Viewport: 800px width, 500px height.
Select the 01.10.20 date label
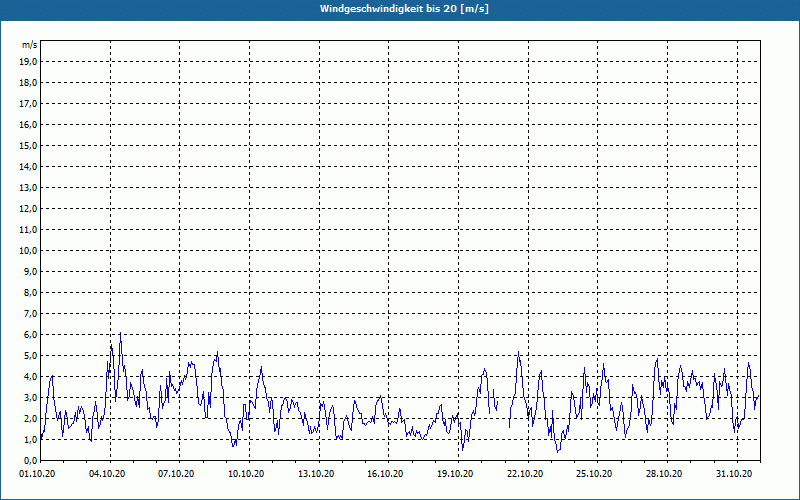point(37,474)
